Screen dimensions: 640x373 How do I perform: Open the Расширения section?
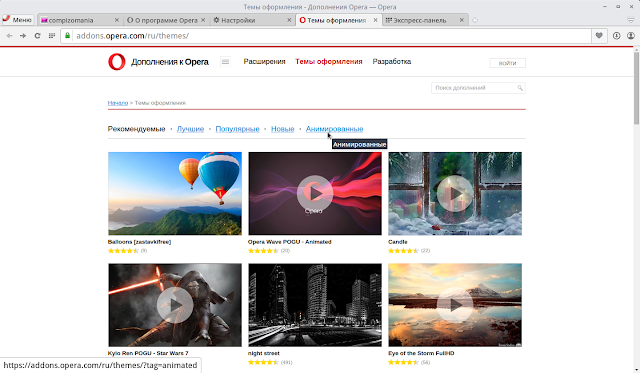click(x=264, y=62)
